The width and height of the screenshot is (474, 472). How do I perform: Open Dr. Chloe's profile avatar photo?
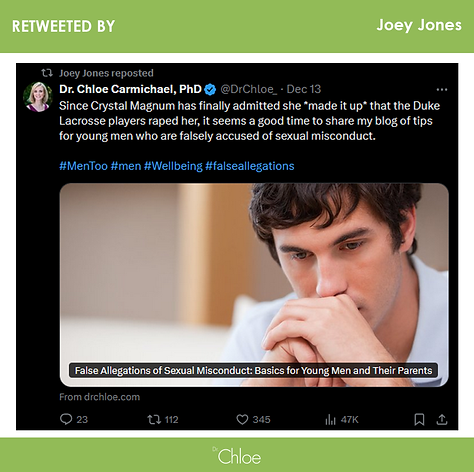(38, 97)
